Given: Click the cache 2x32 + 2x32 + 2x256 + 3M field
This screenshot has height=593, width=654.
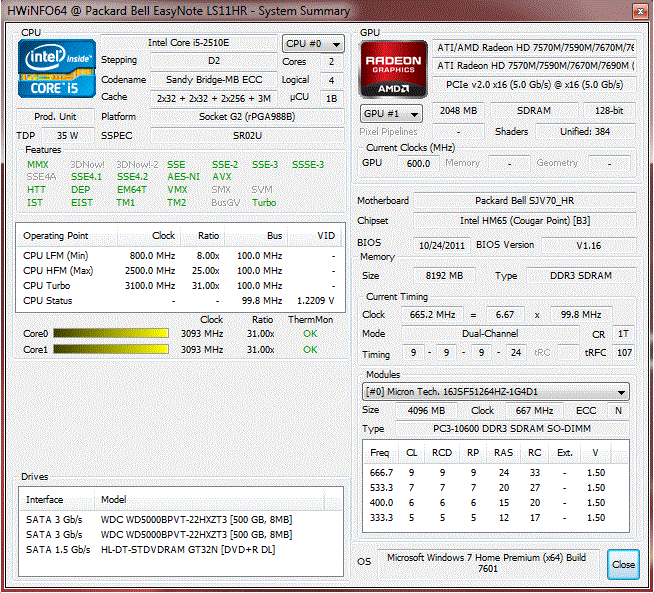Looking at the screenshot, I should point(214,98).
